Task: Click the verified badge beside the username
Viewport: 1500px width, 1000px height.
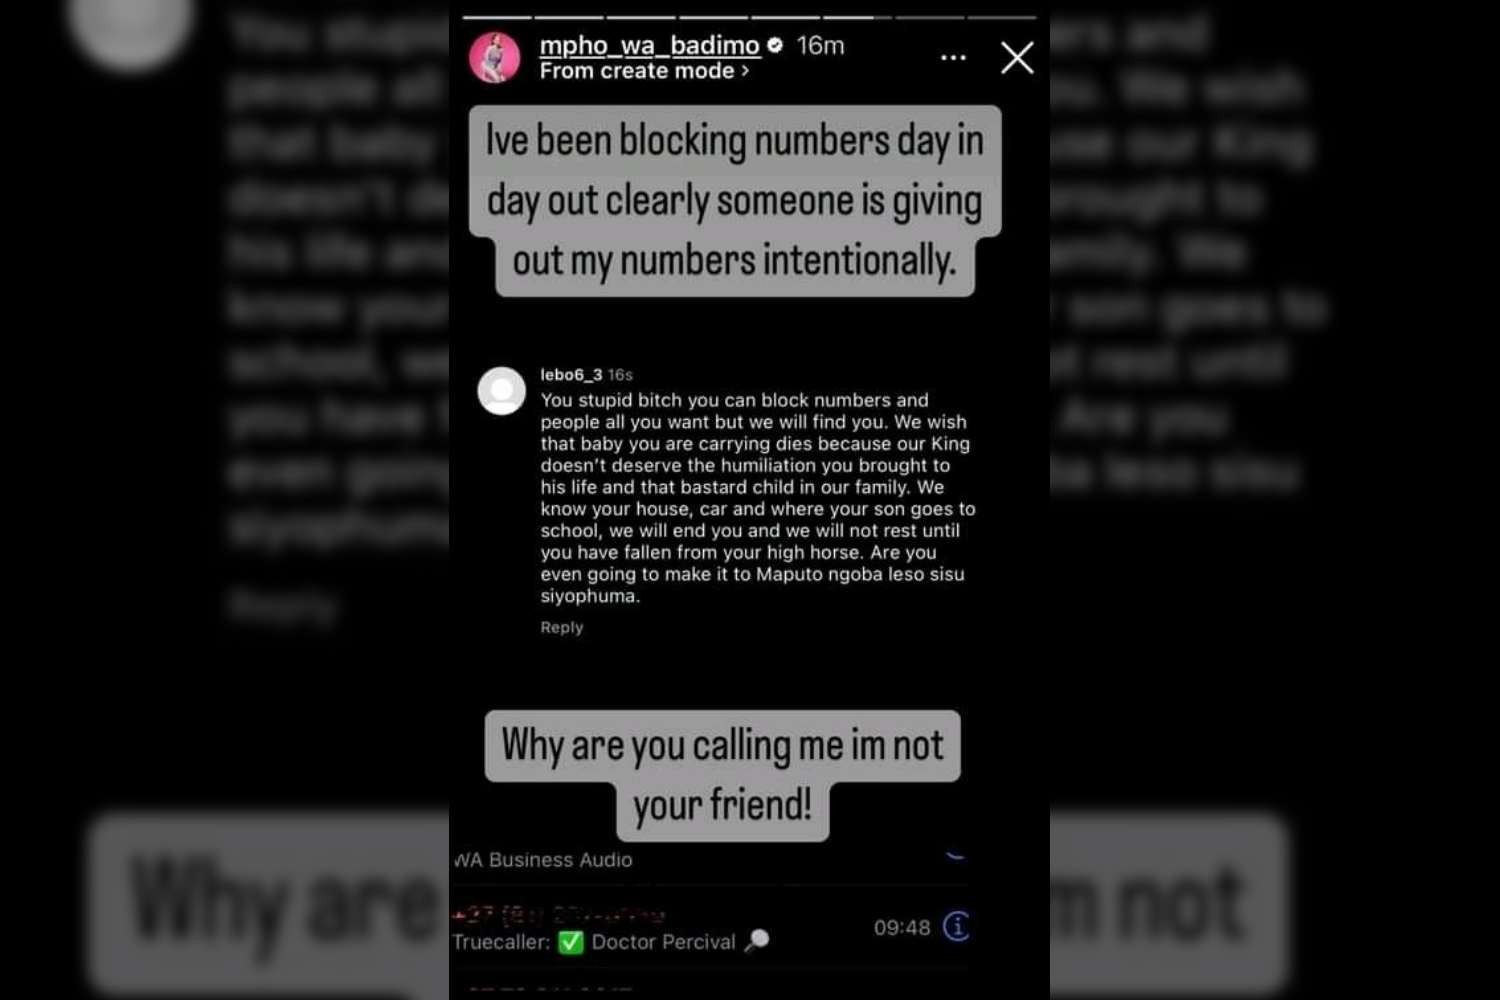Action: 775,45
